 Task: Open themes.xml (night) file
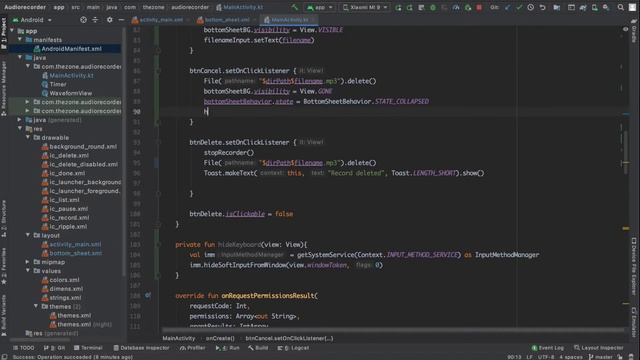[x=84, y=324]
